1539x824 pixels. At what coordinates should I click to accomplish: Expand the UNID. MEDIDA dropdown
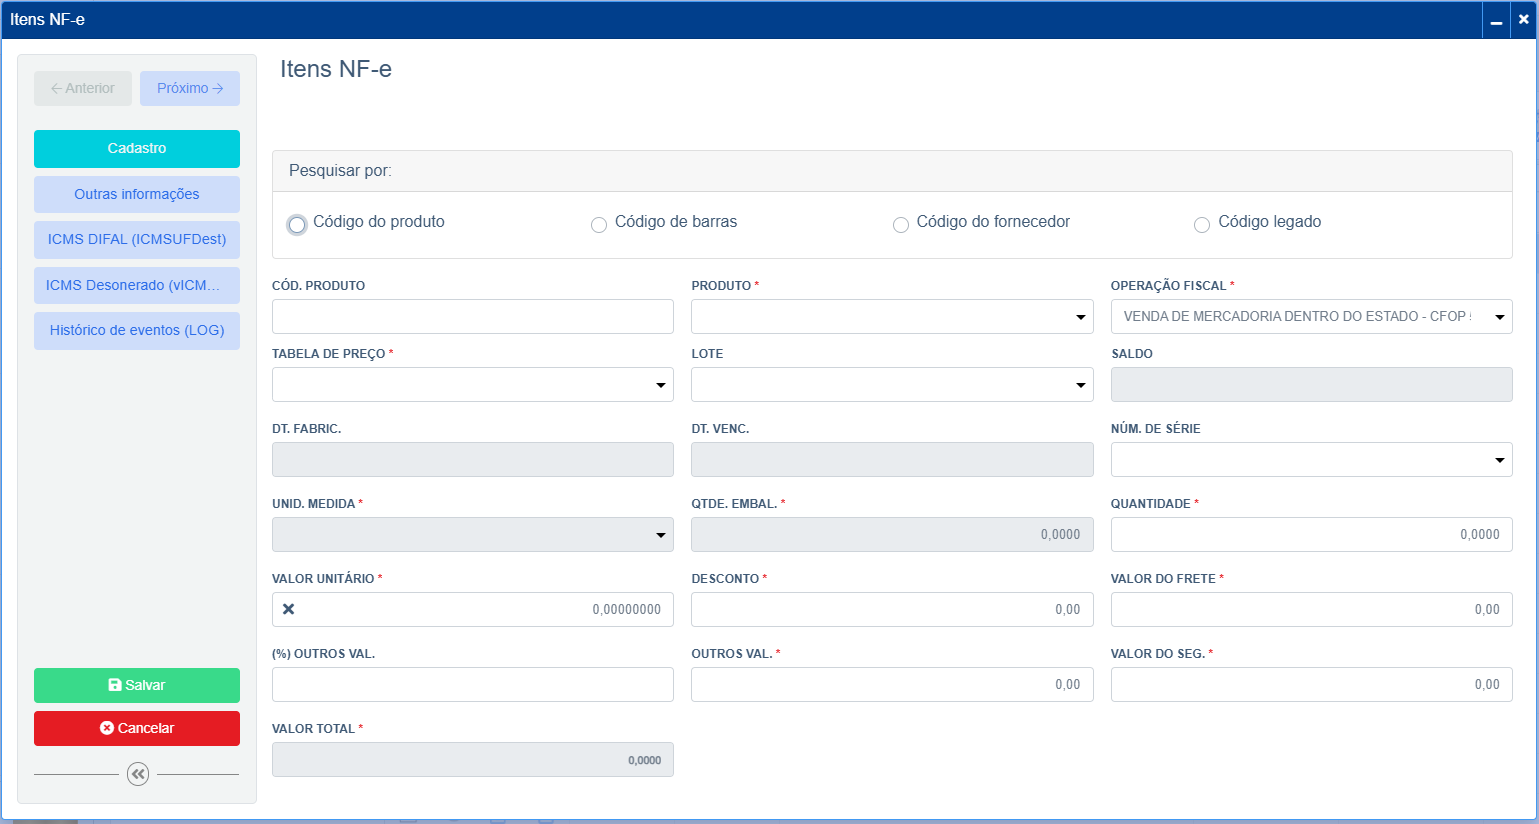coord(661,534)
